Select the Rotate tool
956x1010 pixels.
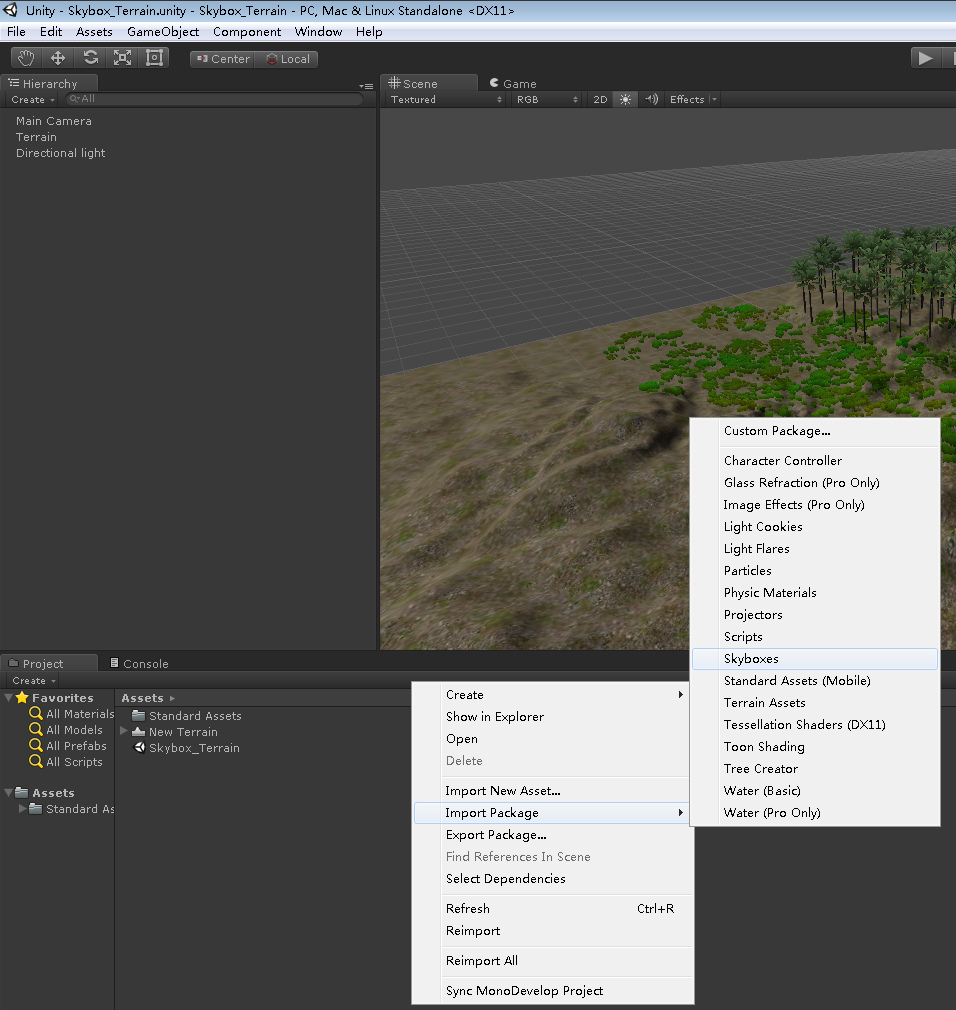[x=90, y=58]
